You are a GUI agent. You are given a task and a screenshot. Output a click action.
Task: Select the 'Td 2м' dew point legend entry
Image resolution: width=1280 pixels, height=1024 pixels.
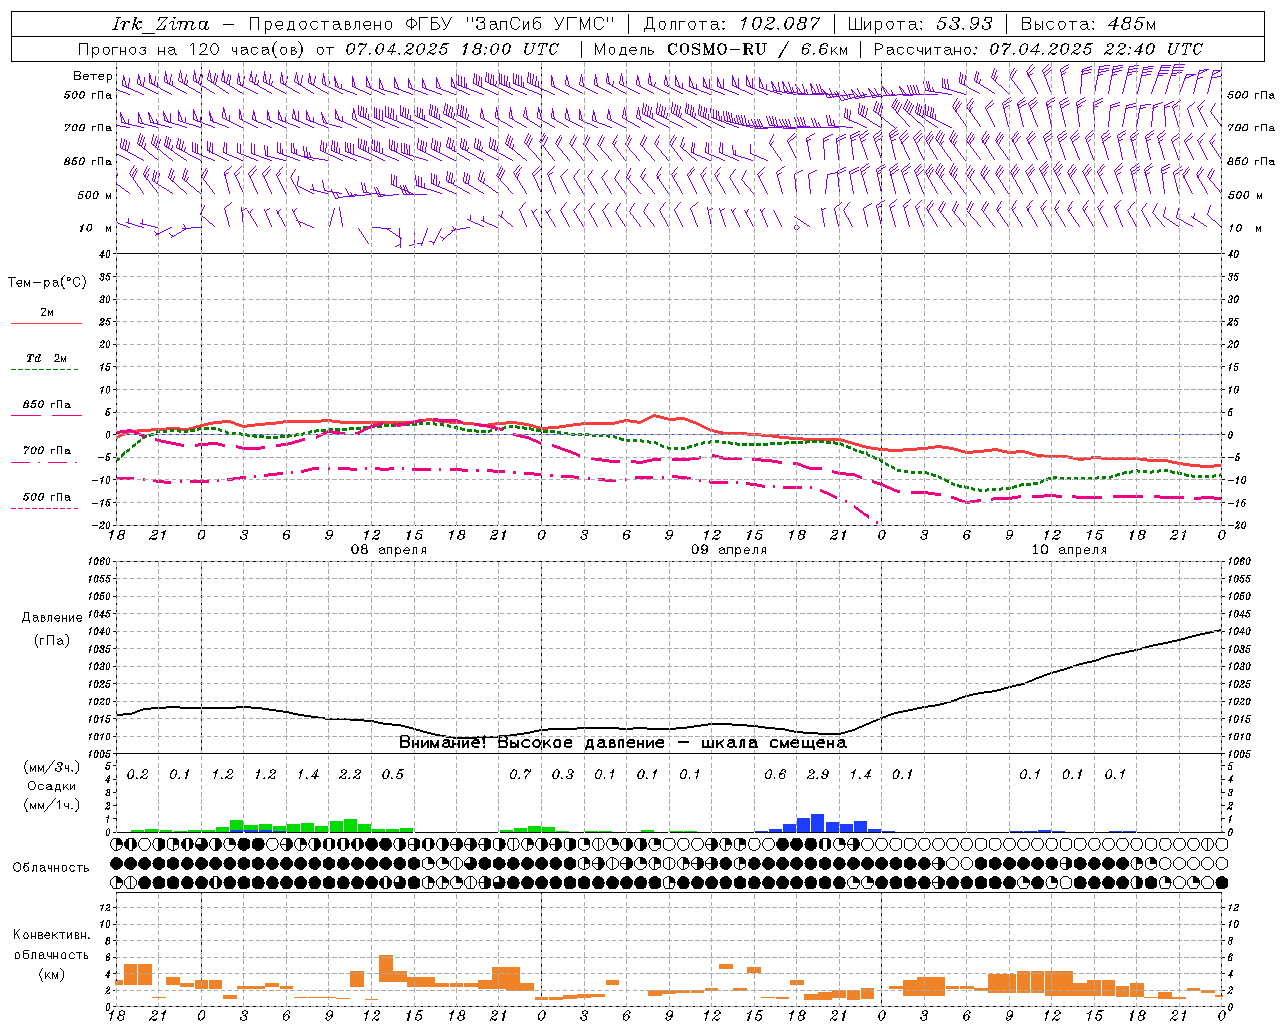[47, 358]
